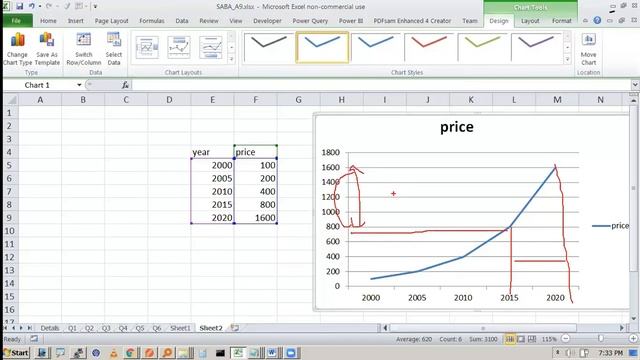The width and height of the screenshot is (640, 360).
Task: Click Move Chart icon
Action: click(588, 49)
